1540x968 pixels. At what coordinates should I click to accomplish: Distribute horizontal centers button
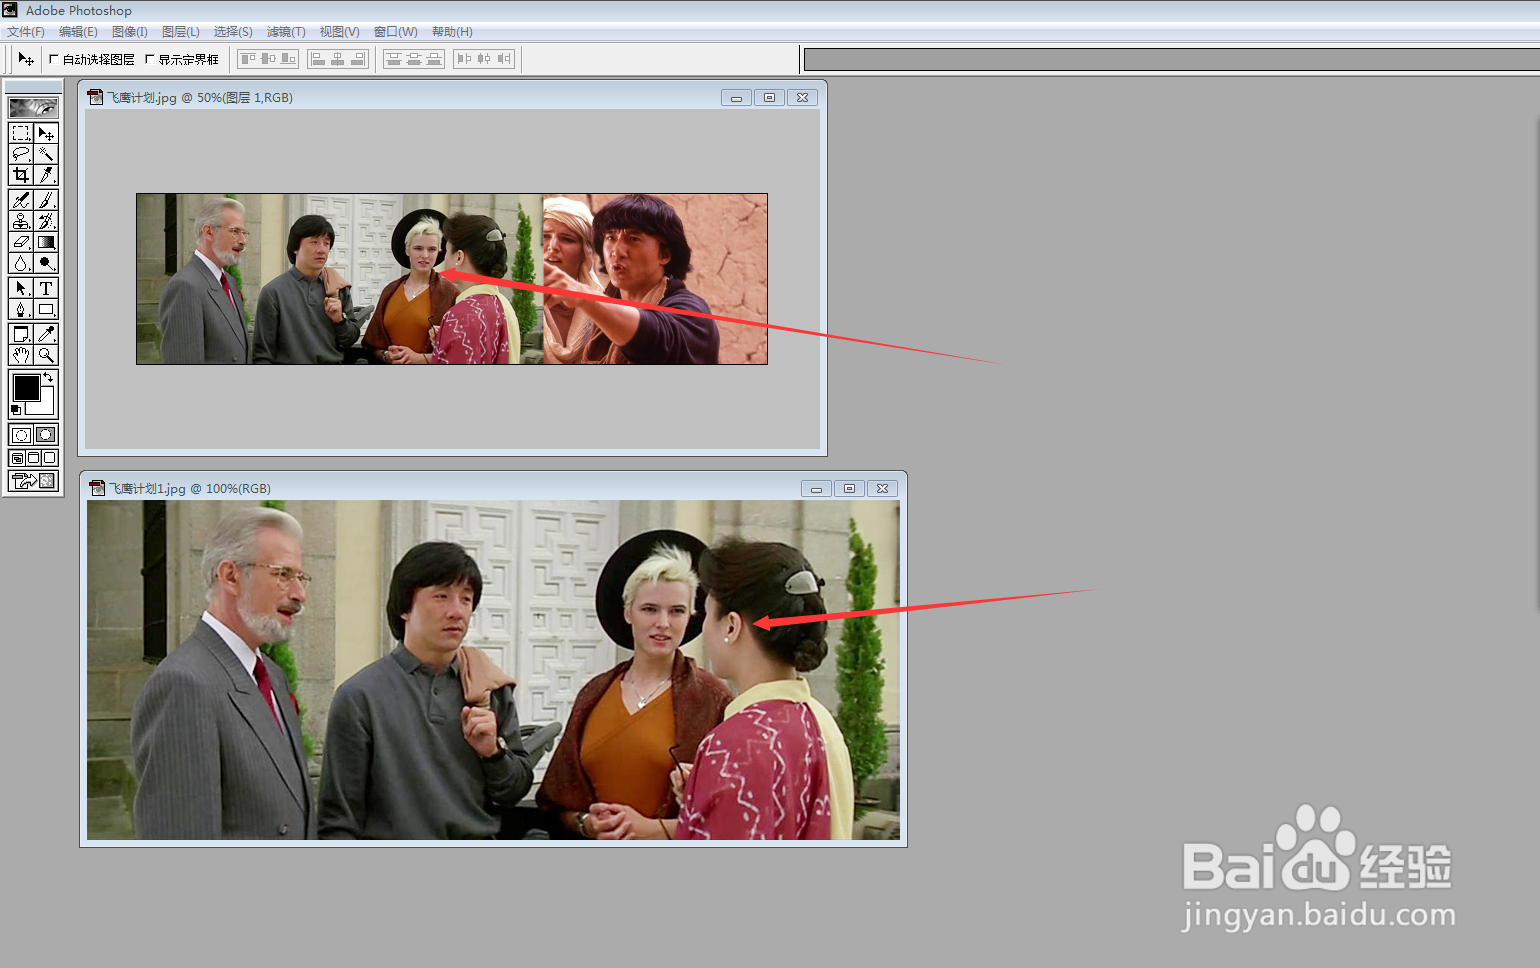[x=484, y=59]
